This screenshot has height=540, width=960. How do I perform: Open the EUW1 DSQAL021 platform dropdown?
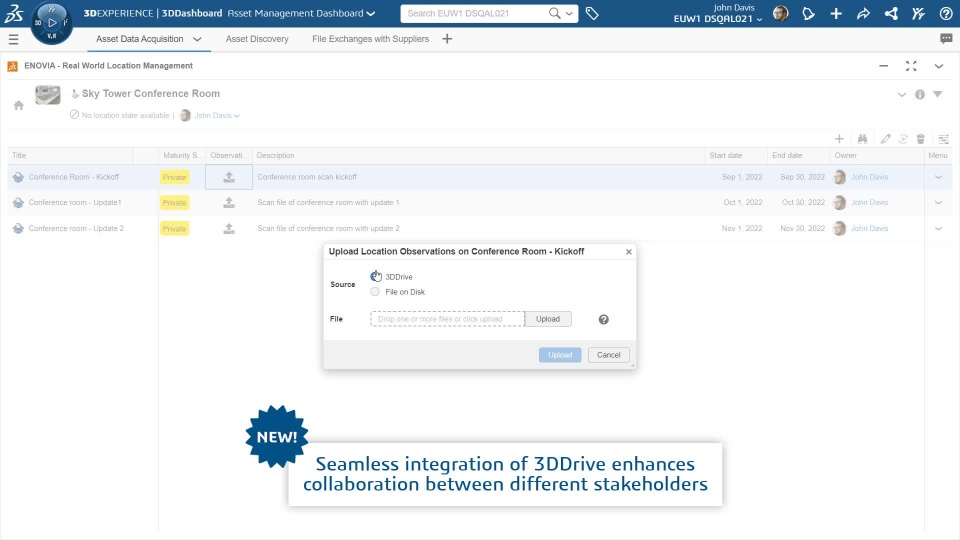pos(759,20)
